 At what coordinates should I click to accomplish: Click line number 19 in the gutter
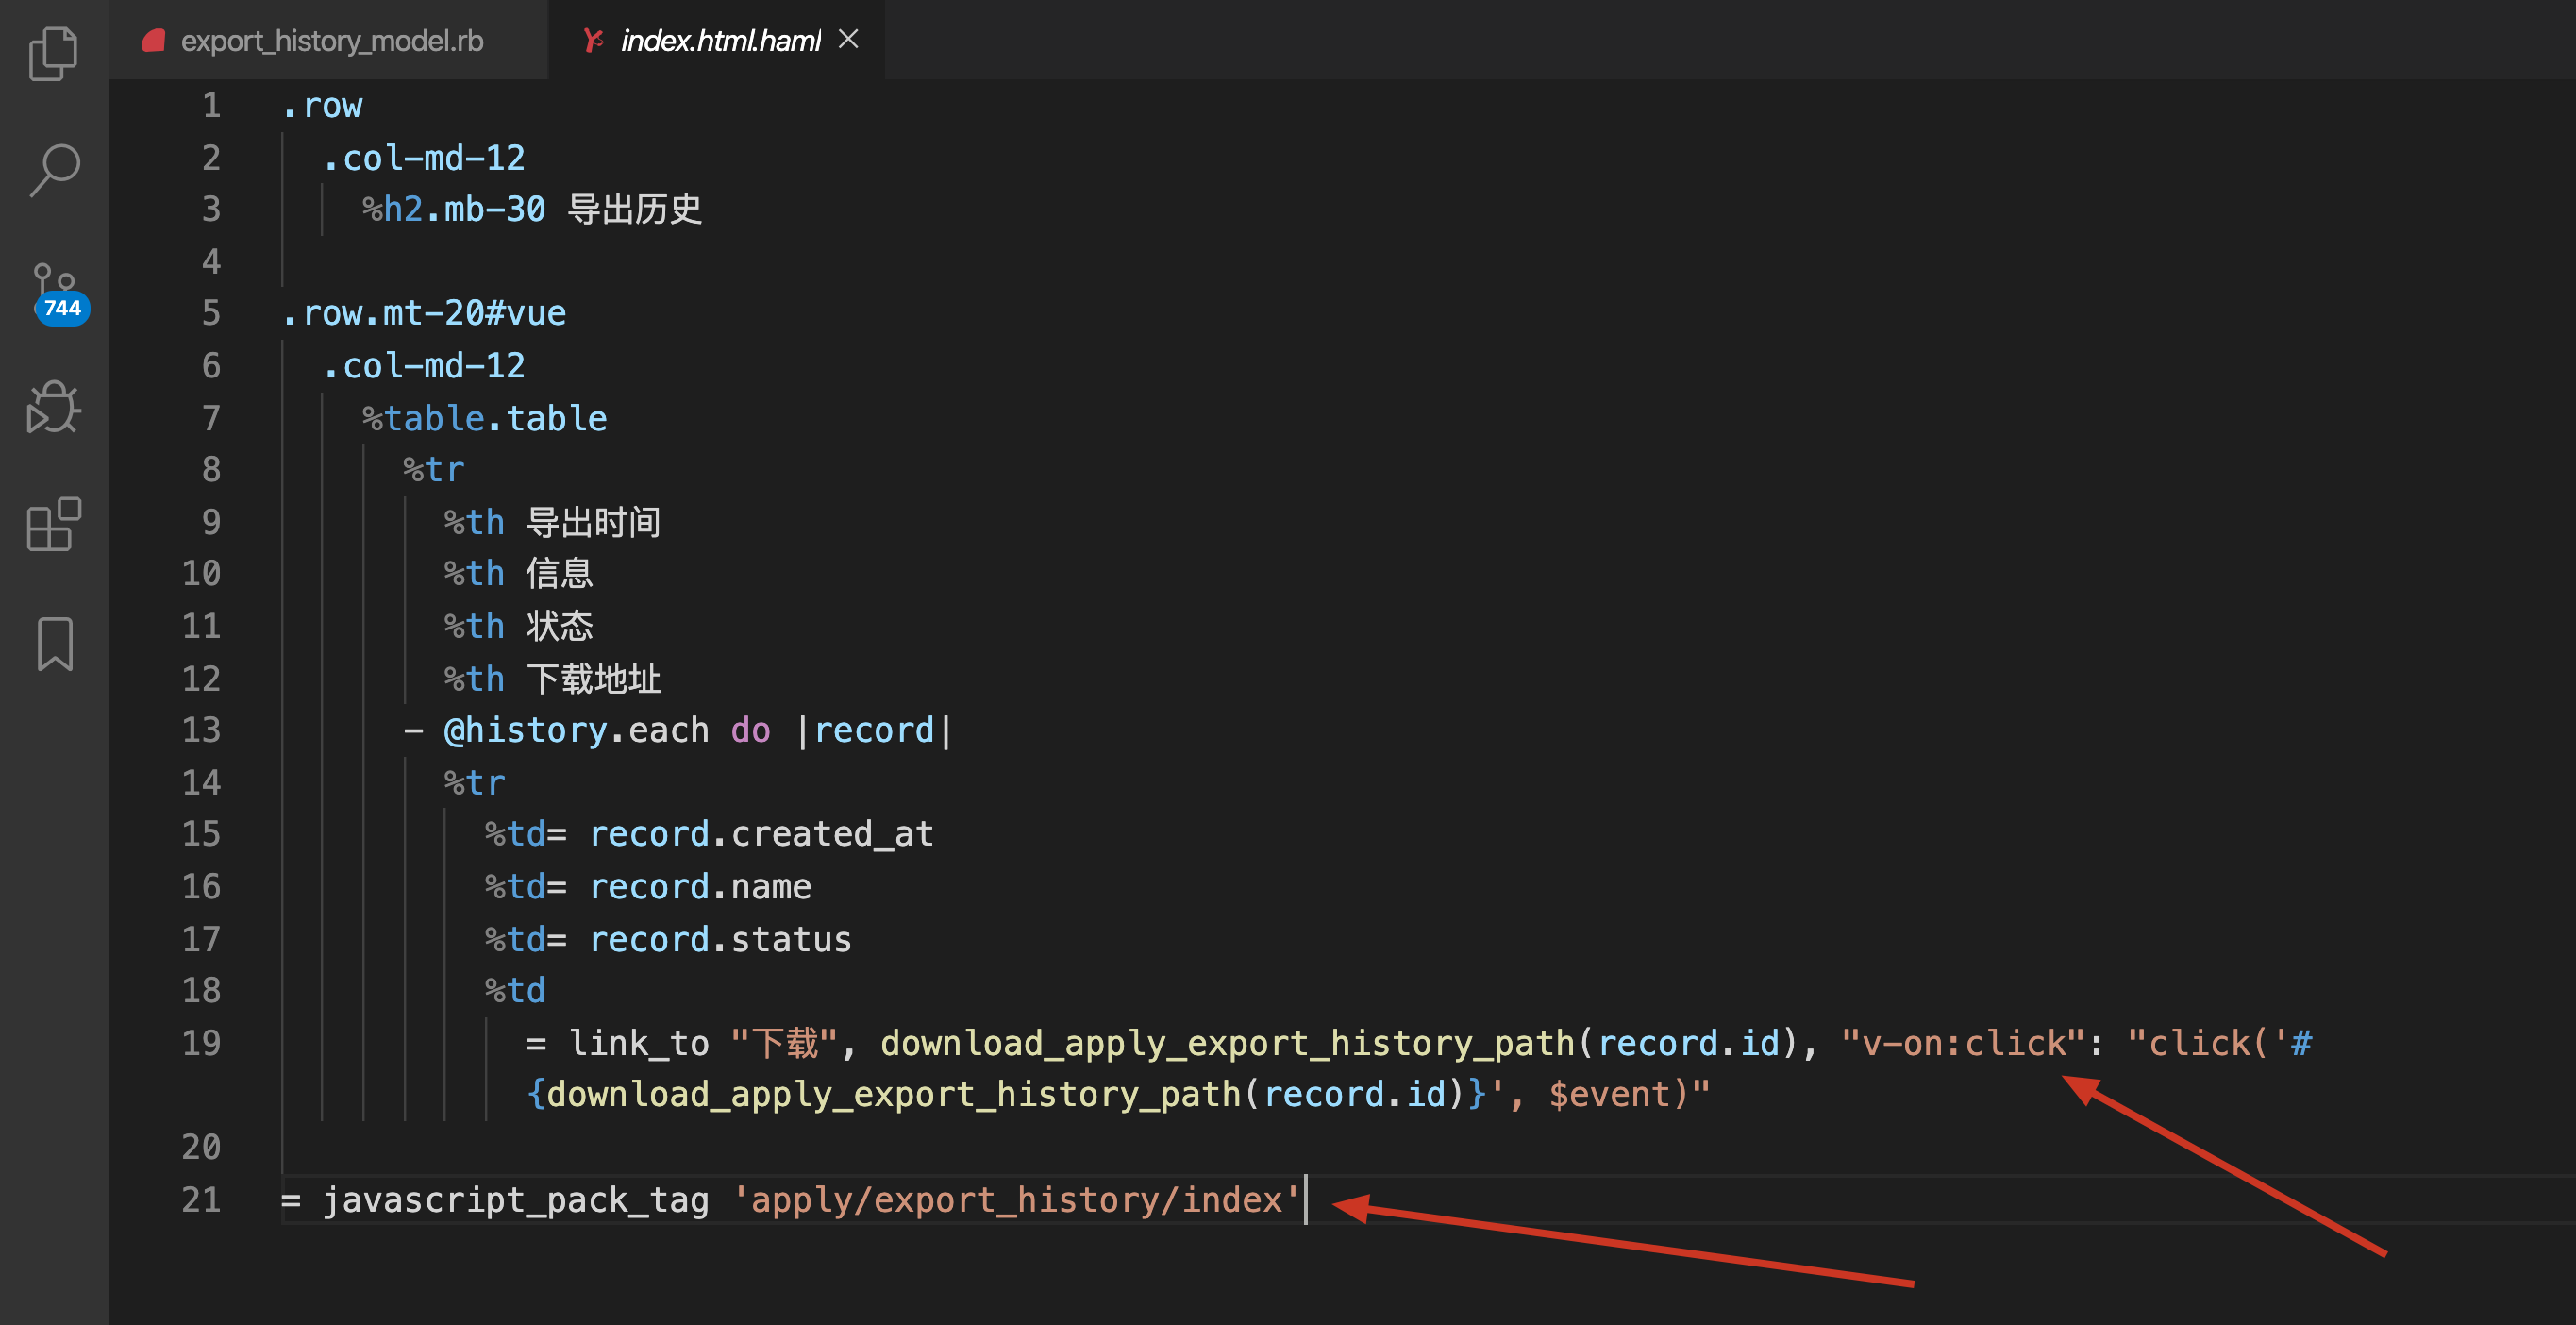pyautogui.click(x=201, y=1043)
